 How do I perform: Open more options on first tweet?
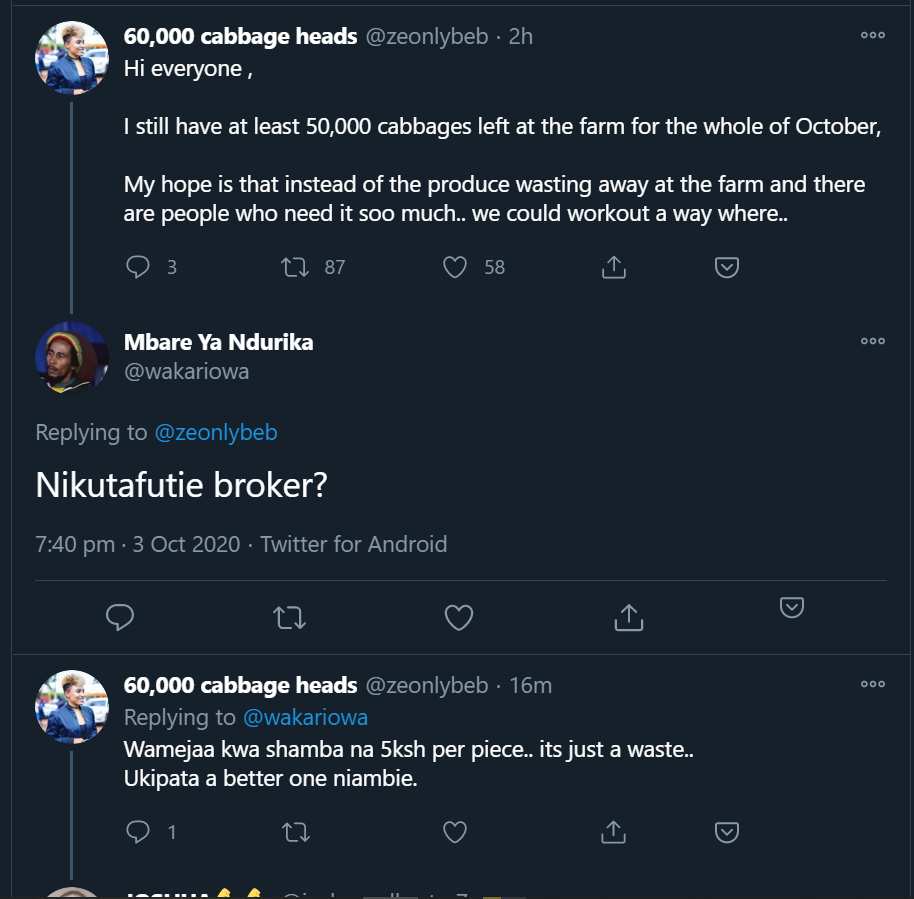click(872, 35)
